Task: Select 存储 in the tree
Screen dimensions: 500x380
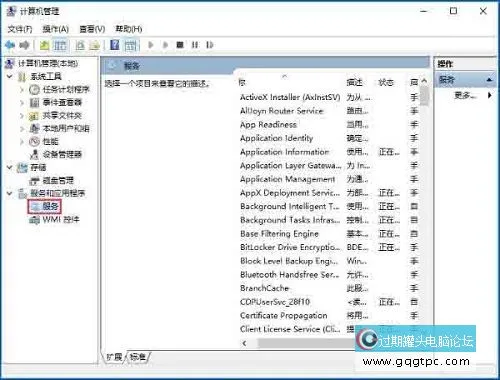Action: 38,167
